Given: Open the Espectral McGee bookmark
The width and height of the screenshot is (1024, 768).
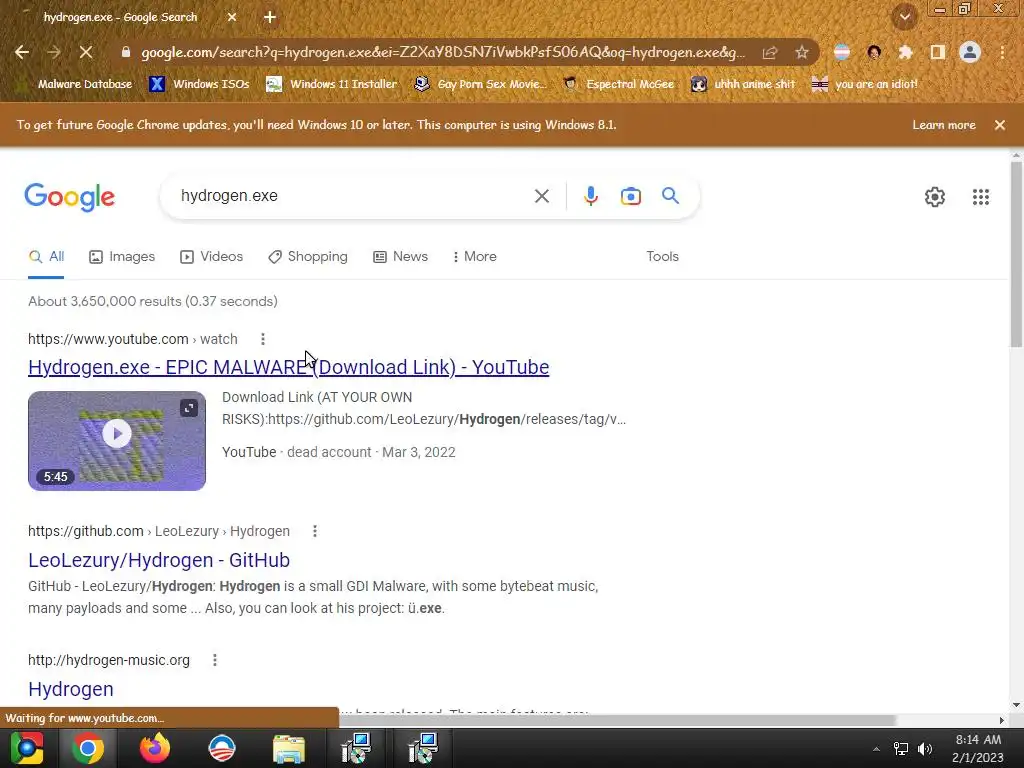Looking at the screenshot, I should coord(618,84).
